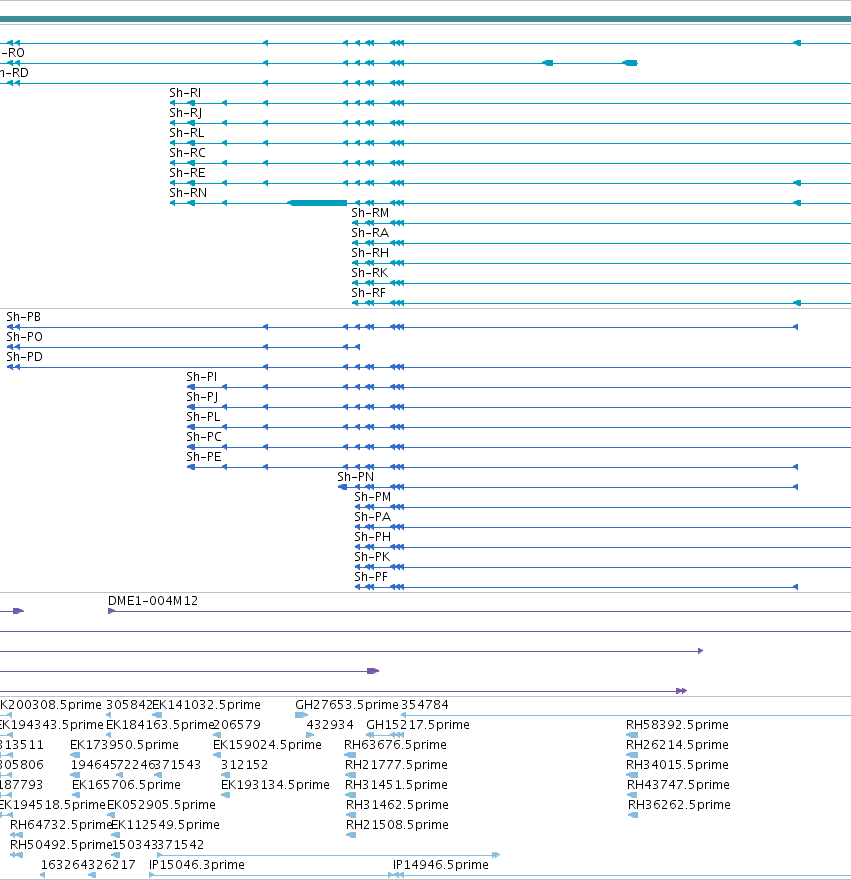This screenshot has width=851, height=880.
Task: Open the GH27653.5prime EST label
Action: (x=347, y=705)
